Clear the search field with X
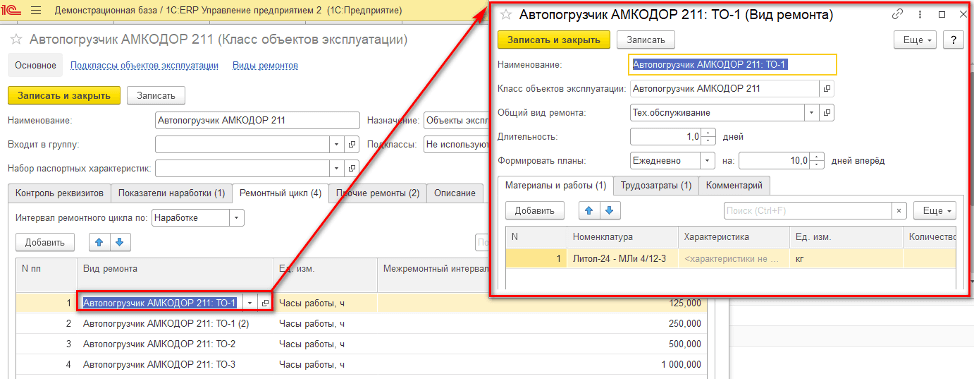974x379 pixels. 898,211
